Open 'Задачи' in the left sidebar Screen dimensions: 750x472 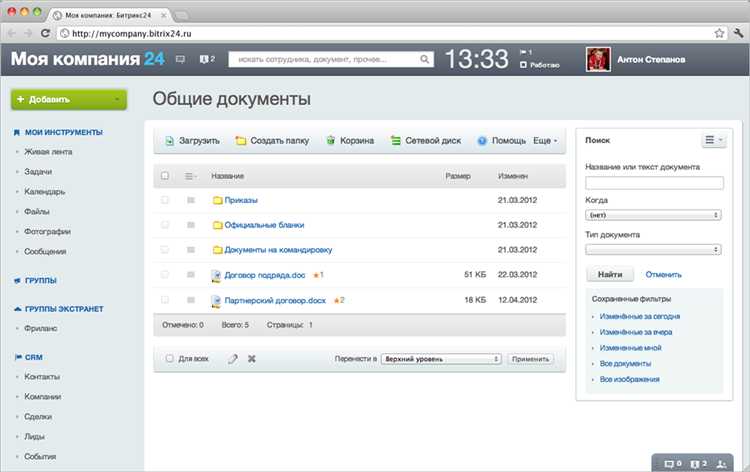tap(38, 172)
